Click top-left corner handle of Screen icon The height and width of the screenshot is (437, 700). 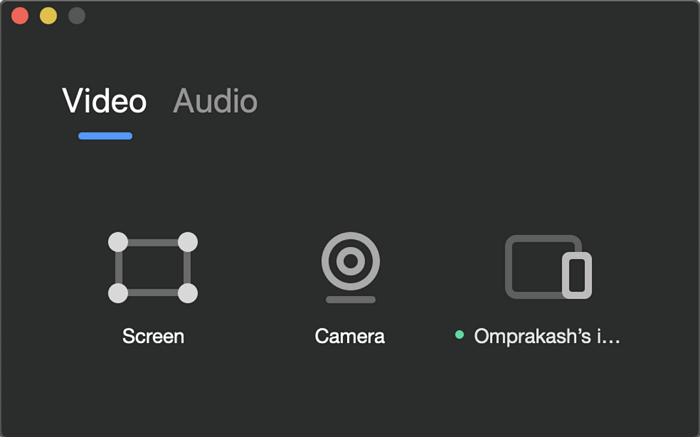pos(118,242)
